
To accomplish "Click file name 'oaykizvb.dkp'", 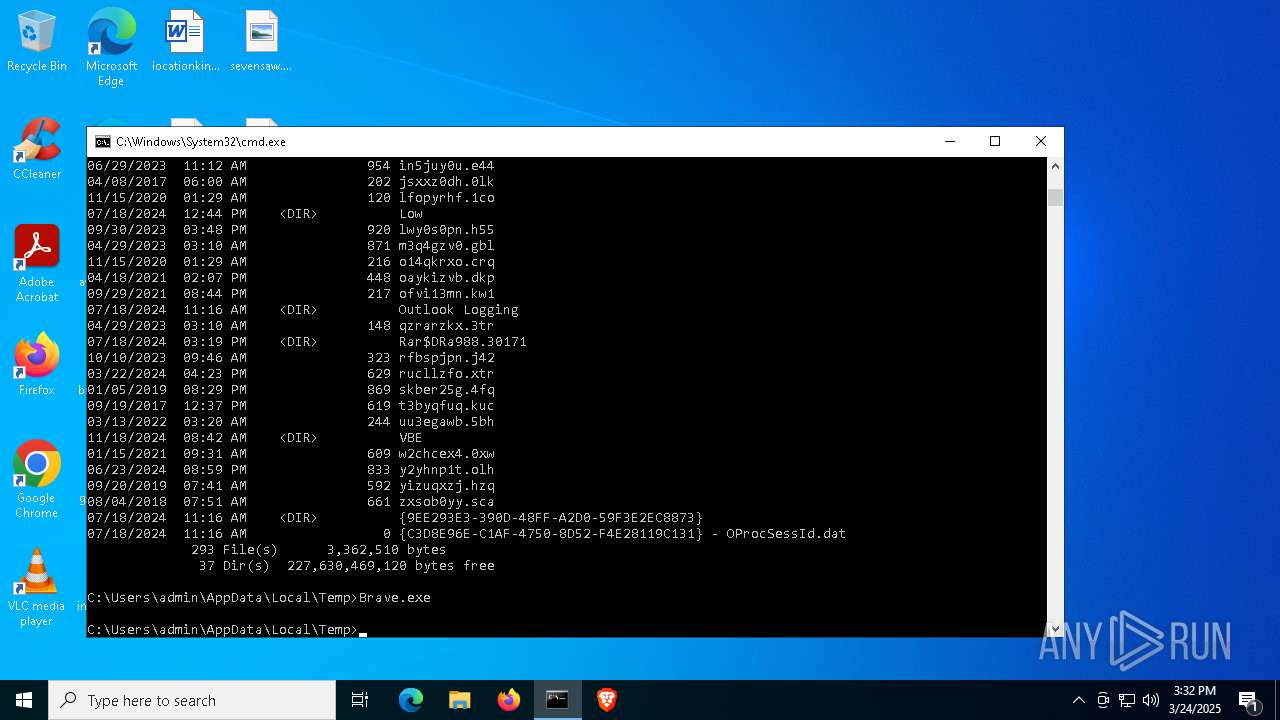I will pyautogui.click(x=446, y=278).
